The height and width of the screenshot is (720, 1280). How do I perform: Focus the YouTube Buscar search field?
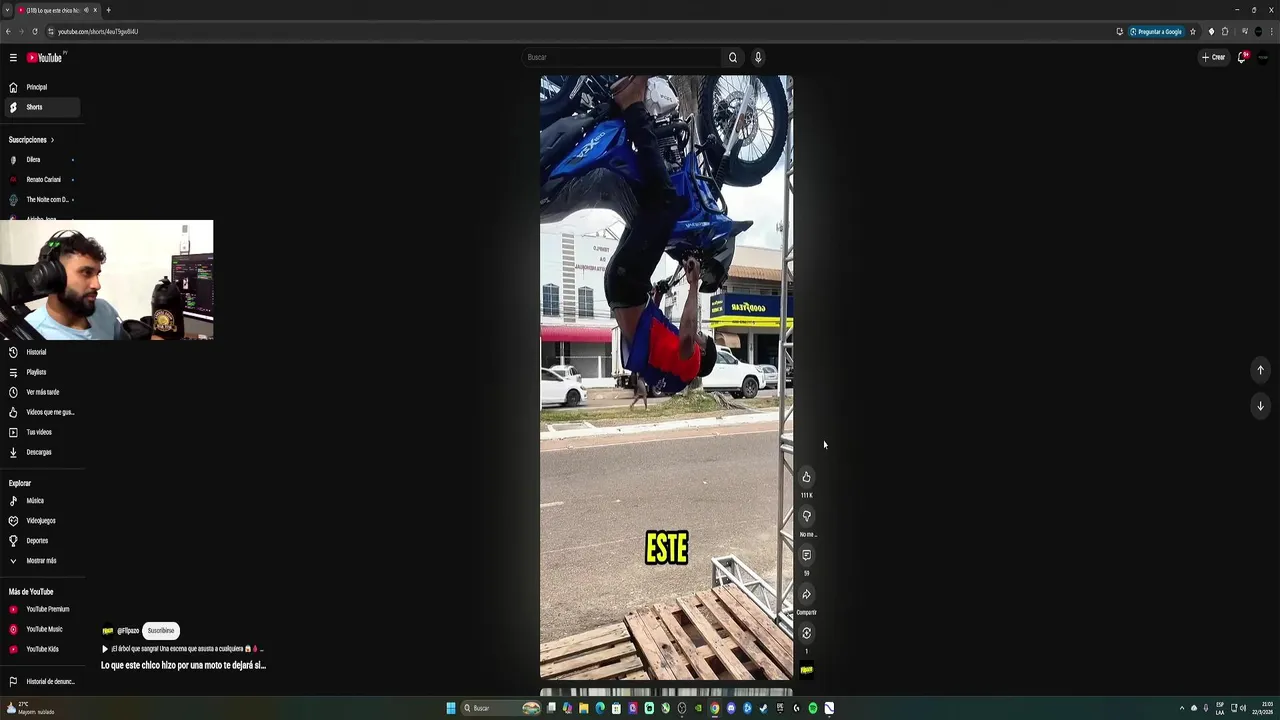coord(622,57)
